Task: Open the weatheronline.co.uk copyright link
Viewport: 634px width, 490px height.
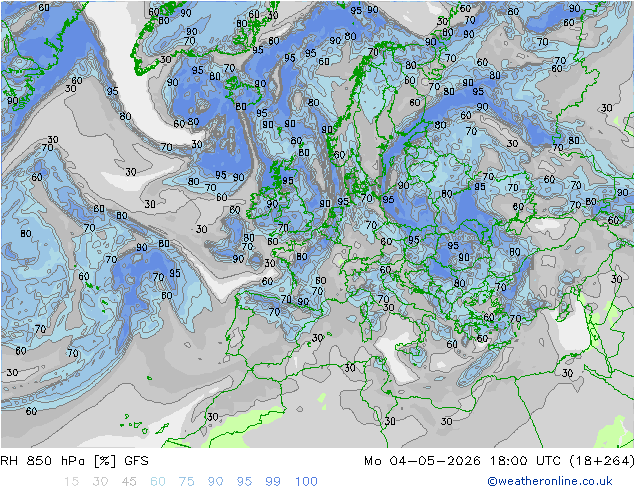Action: click(x=550, y=481)
